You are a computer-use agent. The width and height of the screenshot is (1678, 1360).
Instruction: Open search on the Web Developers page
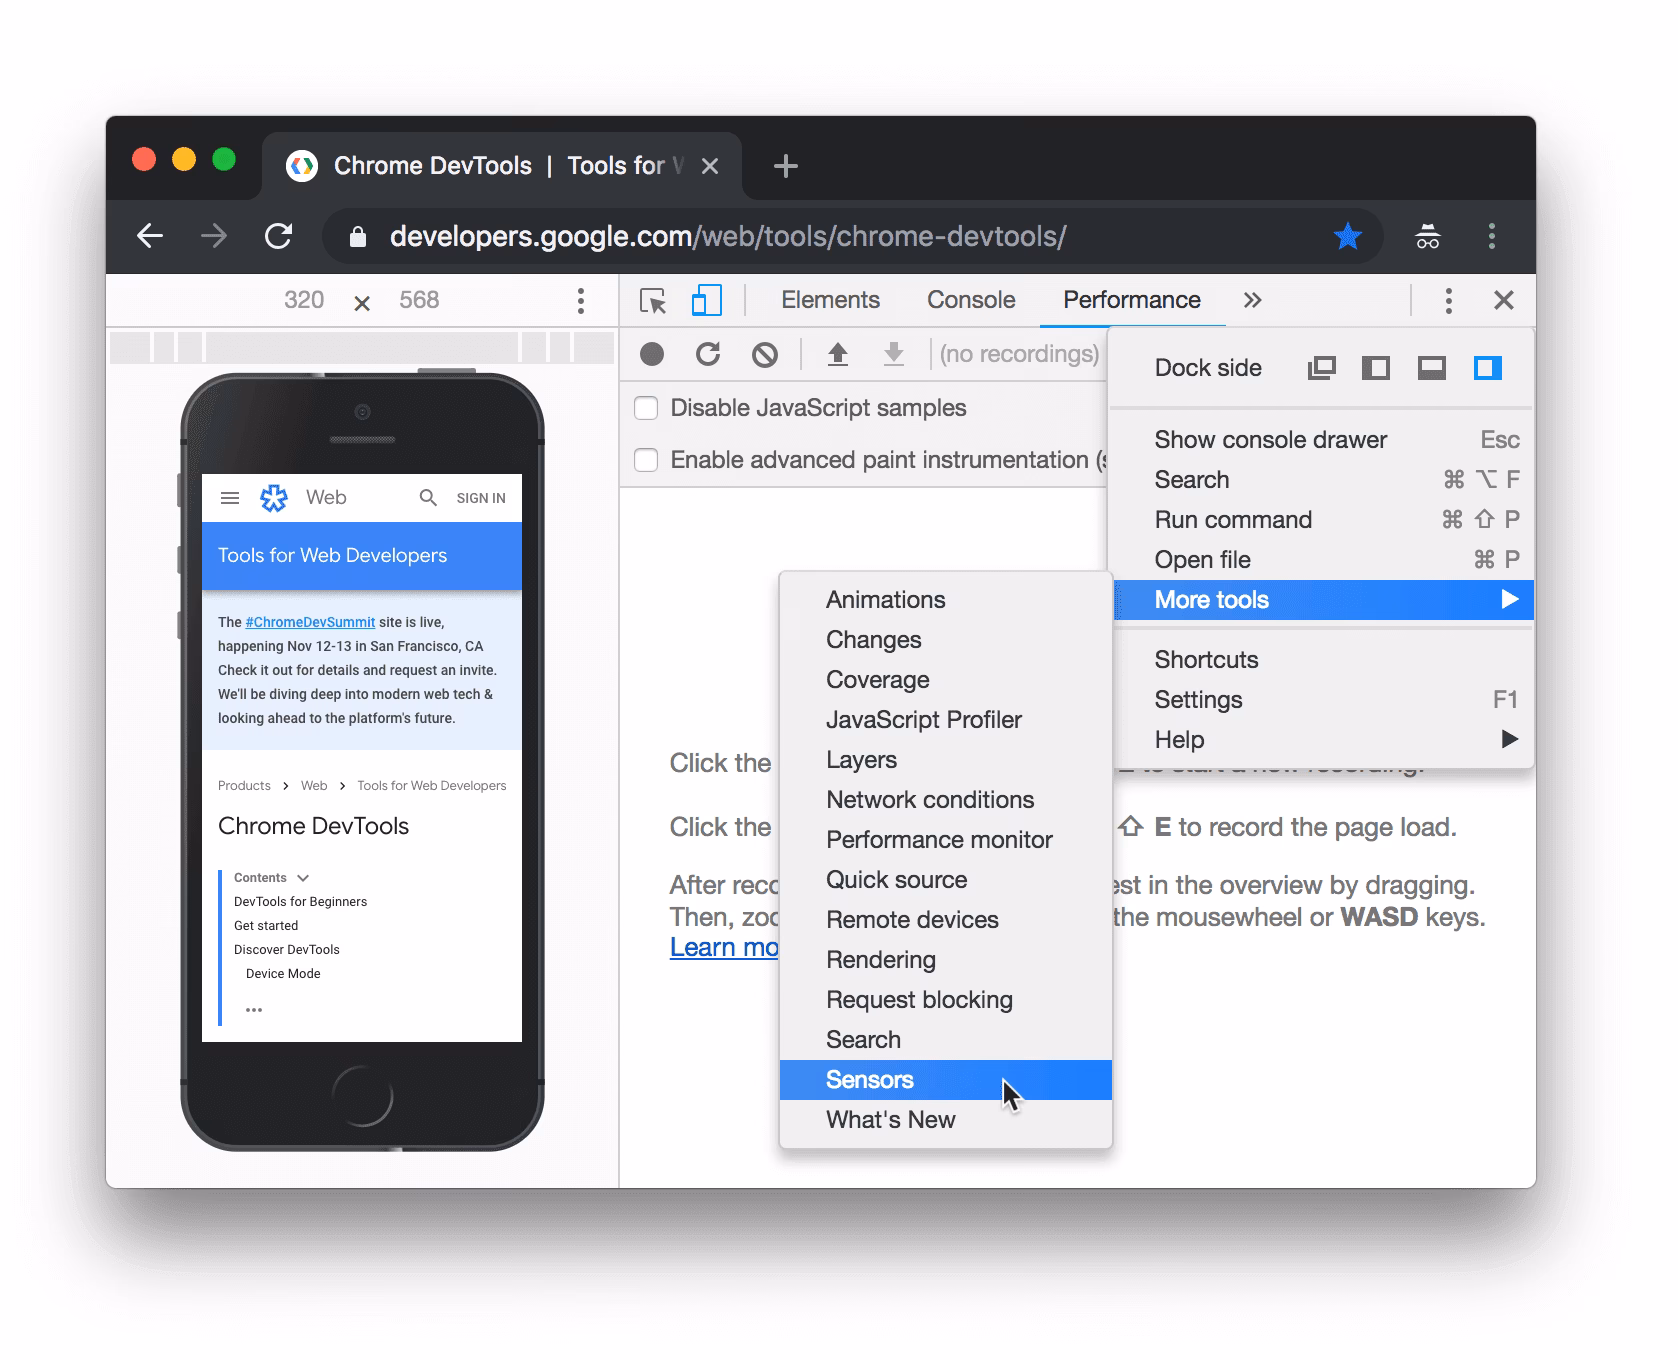point(428,497)
